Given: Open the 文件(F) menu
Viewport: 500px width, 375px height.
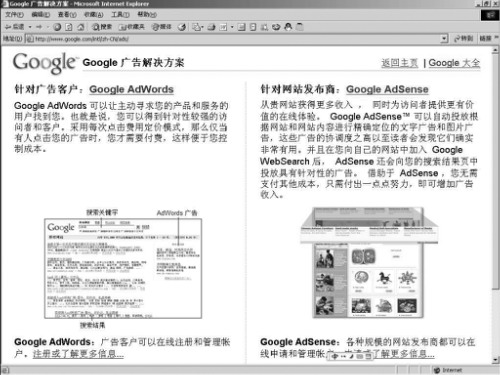Looking at the screenshot, I should [x=14, y=15].
